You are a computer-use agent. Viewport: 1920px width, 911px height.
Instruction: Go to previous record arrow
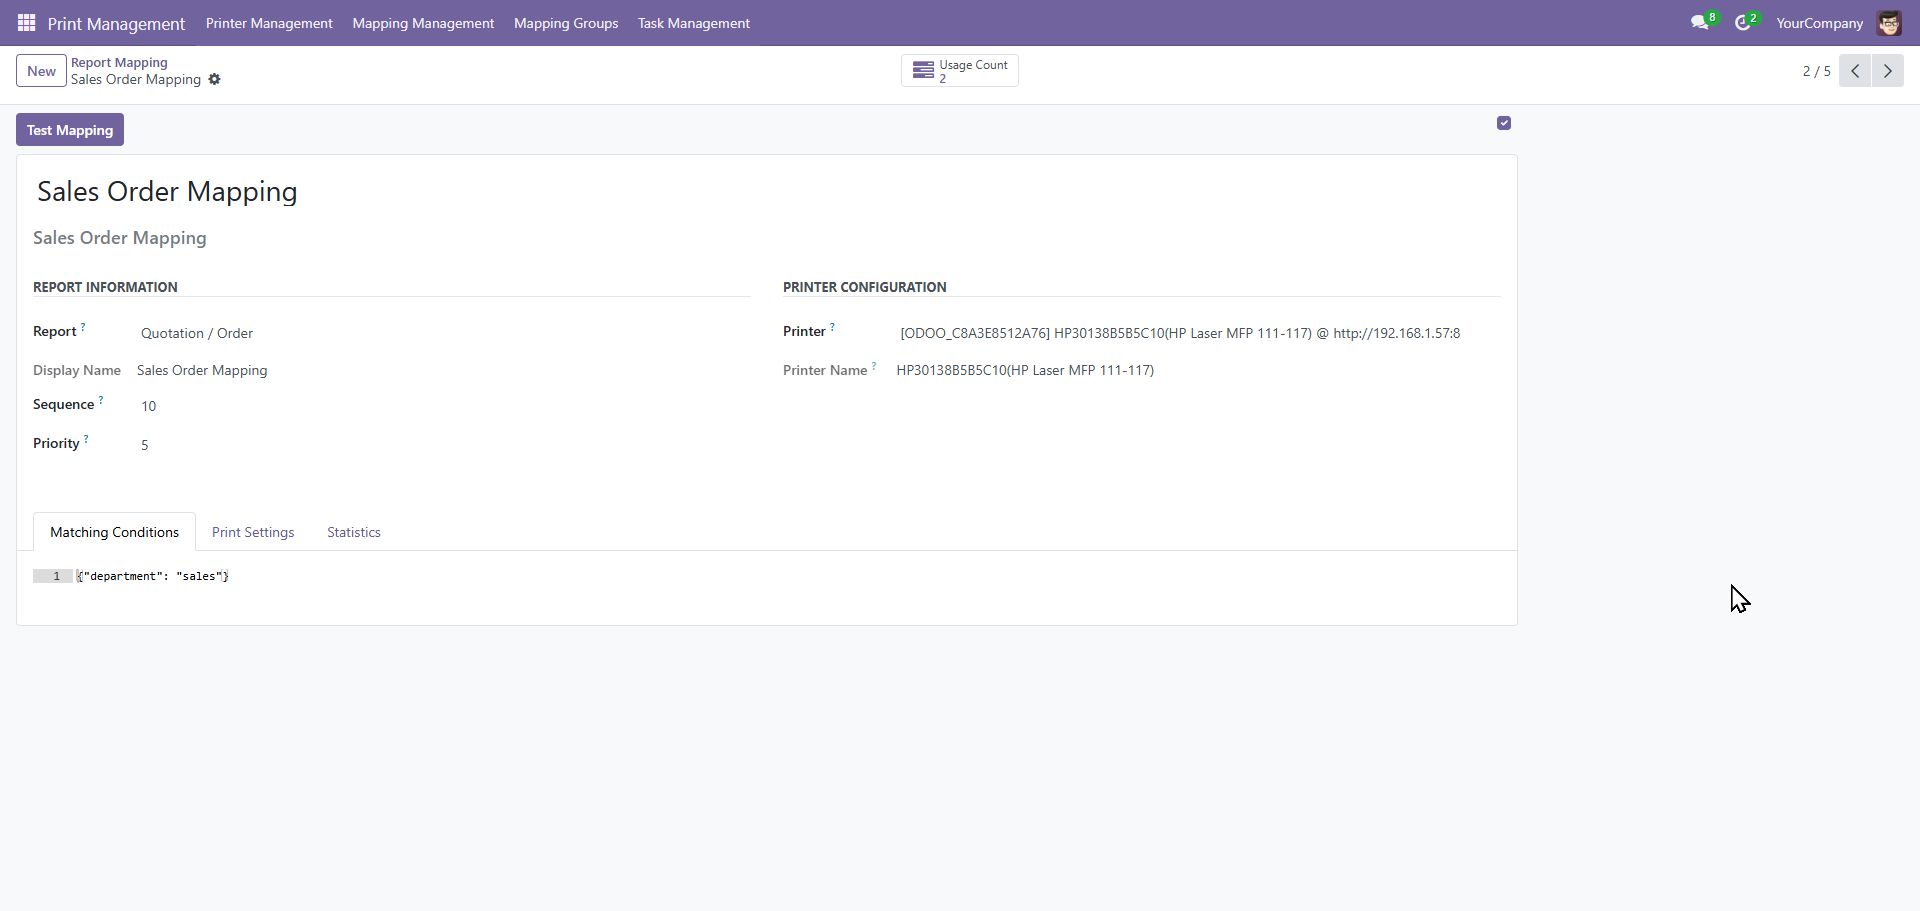click(x=1855, y=71)
